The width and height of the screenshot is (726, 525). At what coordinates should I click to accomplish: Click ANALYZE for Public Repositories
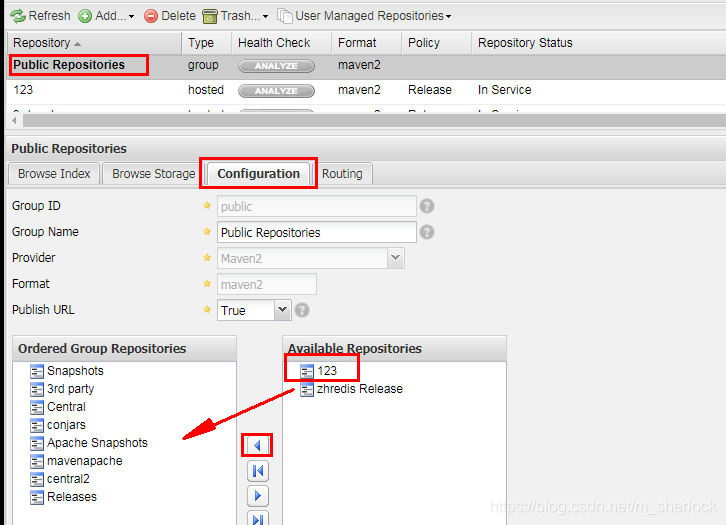point(276,66)
